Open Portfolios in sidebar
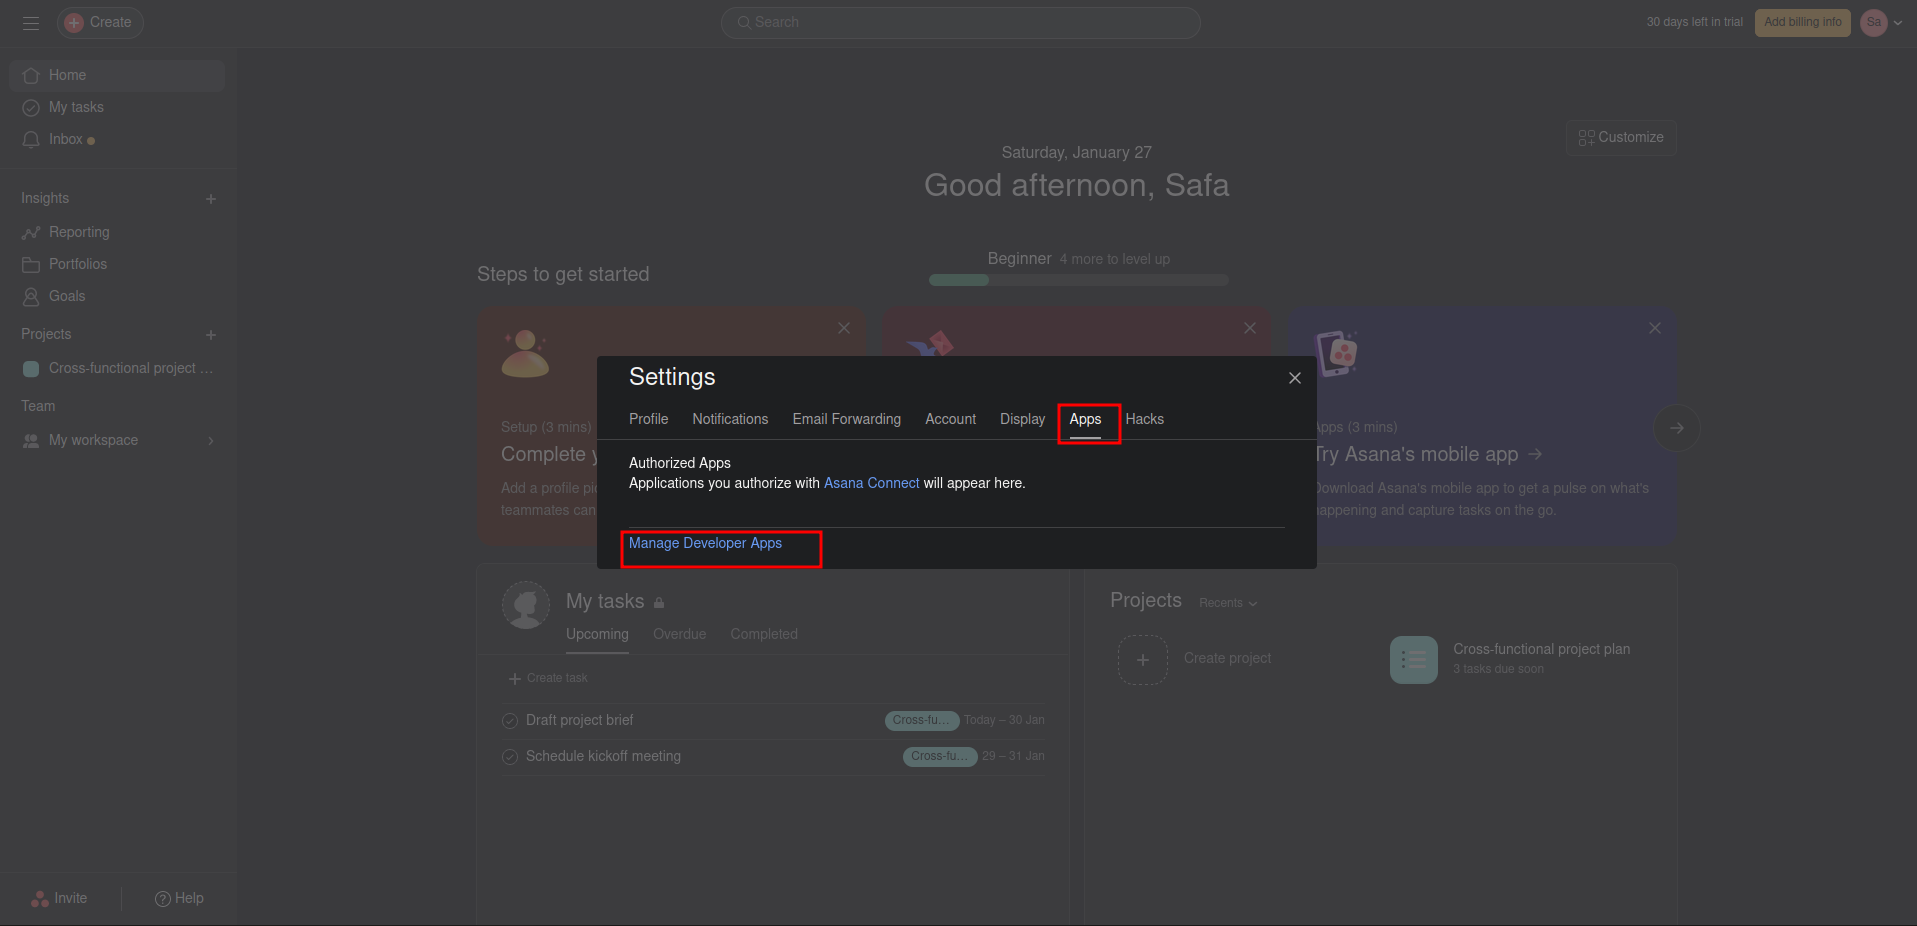Viewport: 1917px width, 926px height. (117, 264)
